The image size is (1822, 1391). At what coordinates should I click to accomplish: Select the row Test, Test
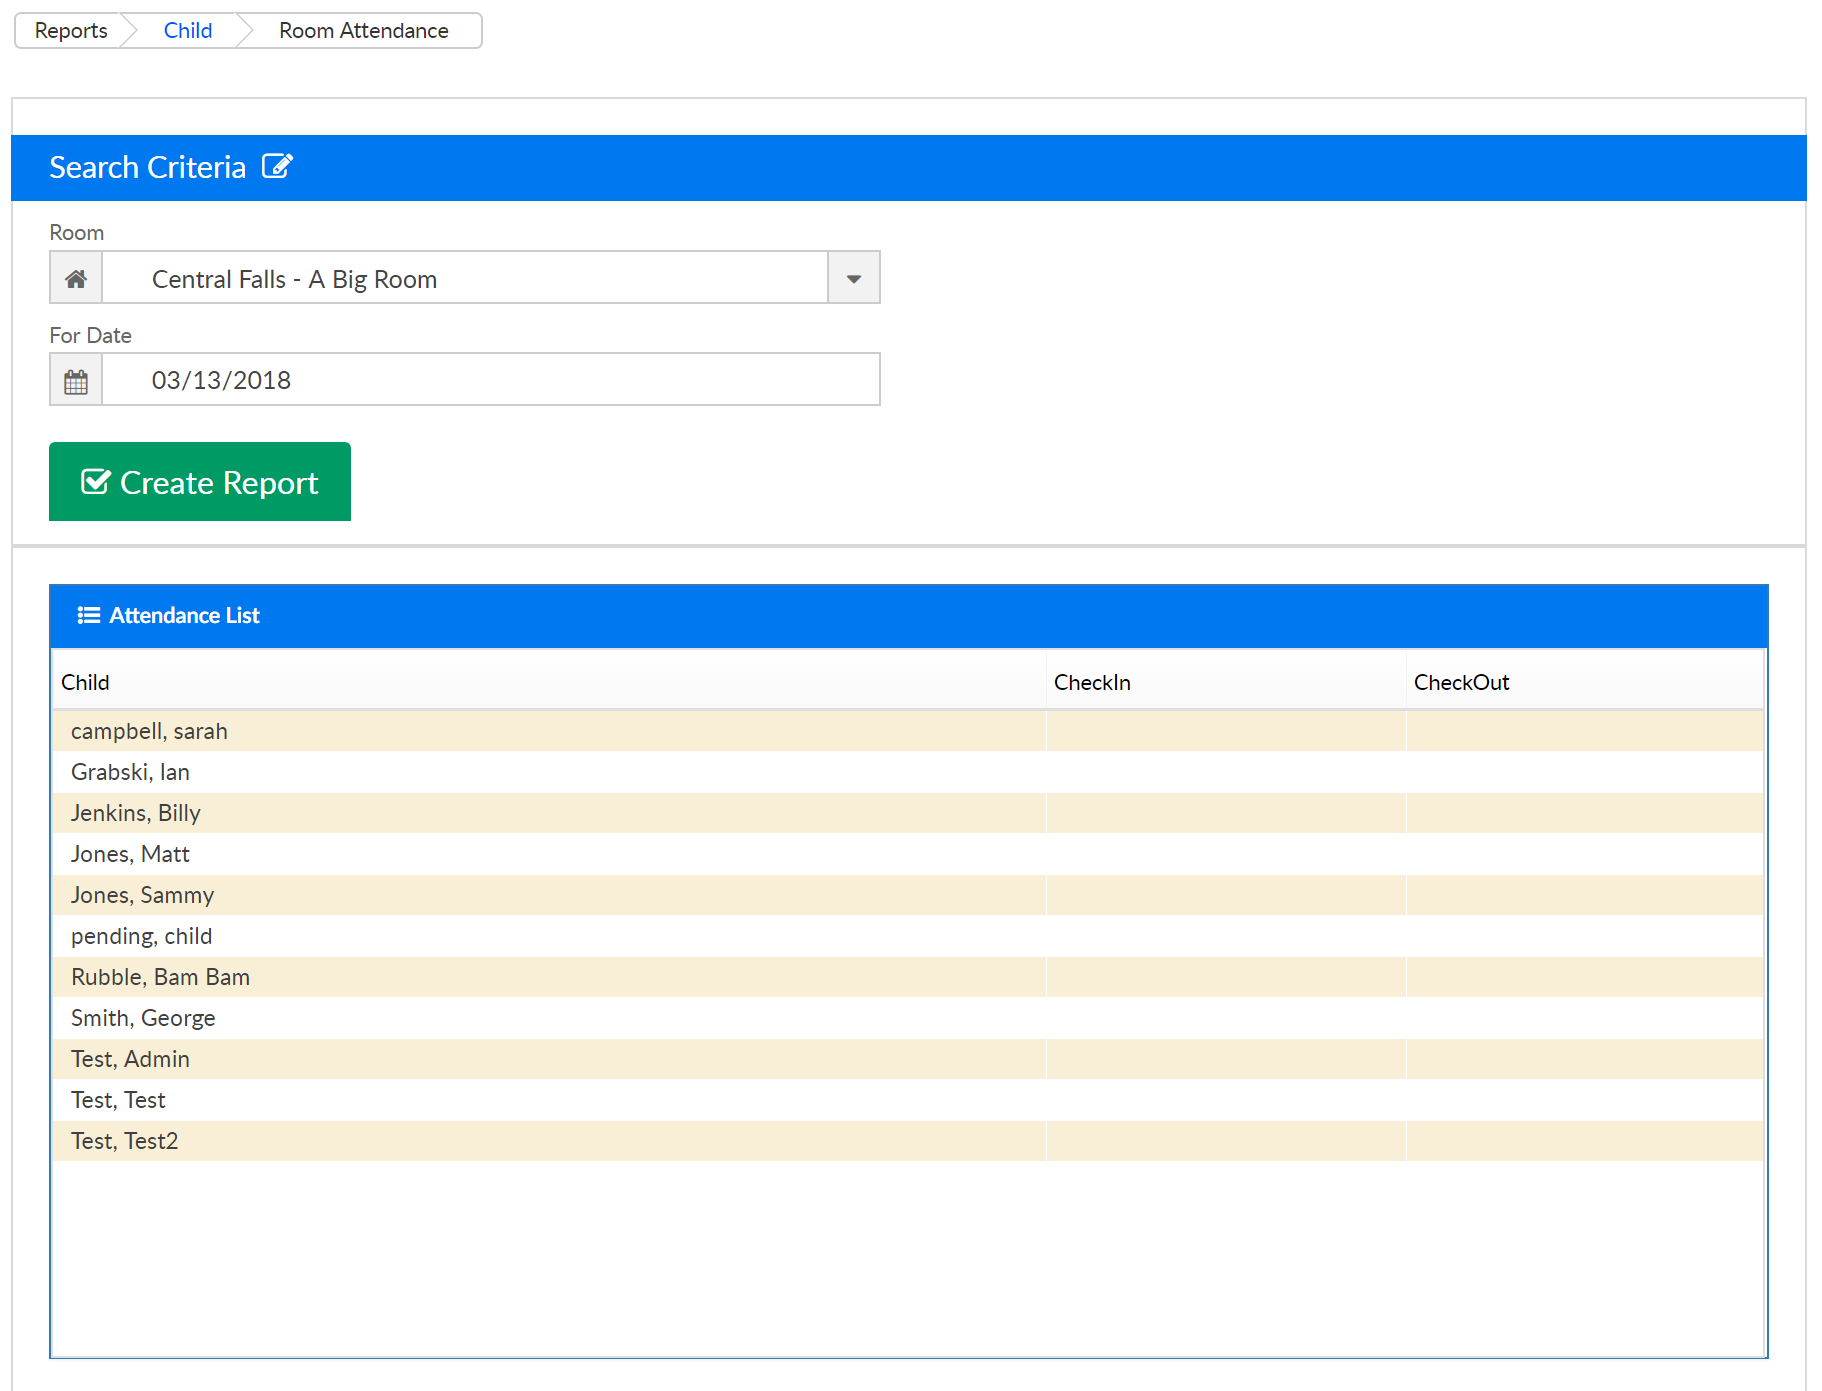click(x=908, y=1100)
